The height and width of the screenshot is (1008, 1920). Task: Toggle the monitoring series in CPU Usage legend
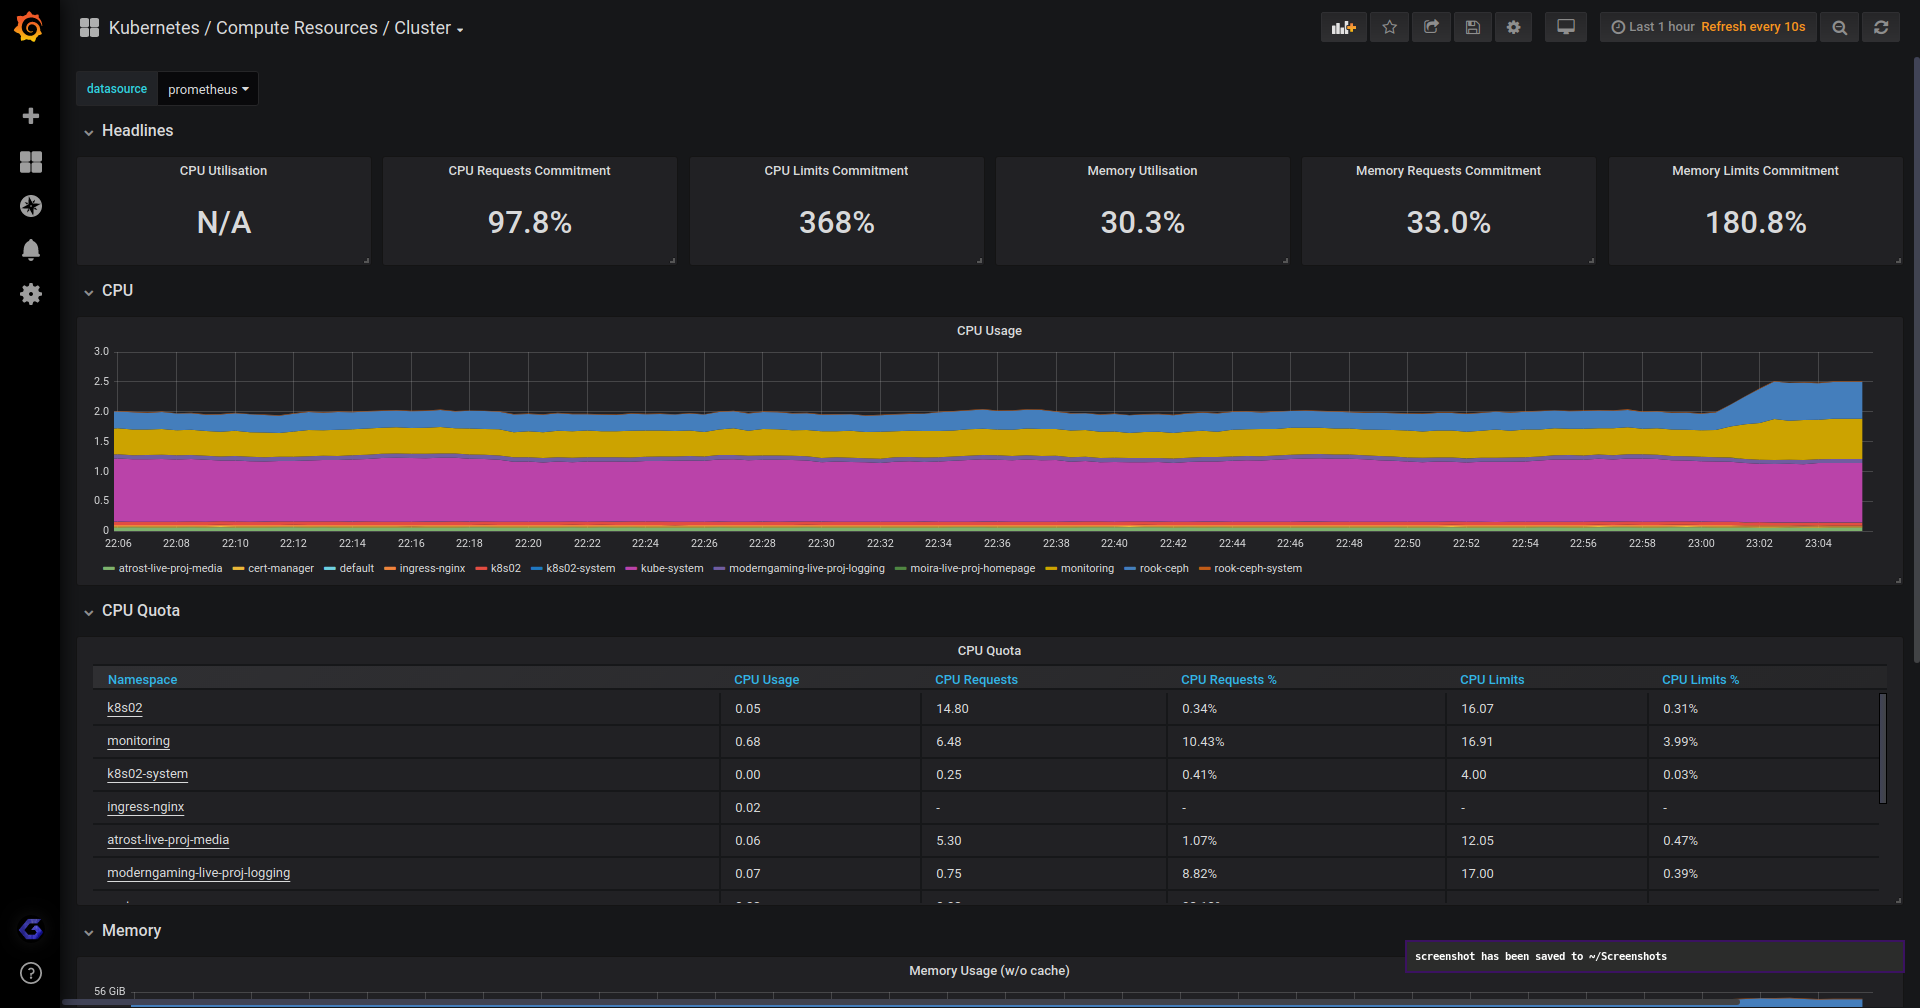pyautogui.click(x=1086, y=568)
